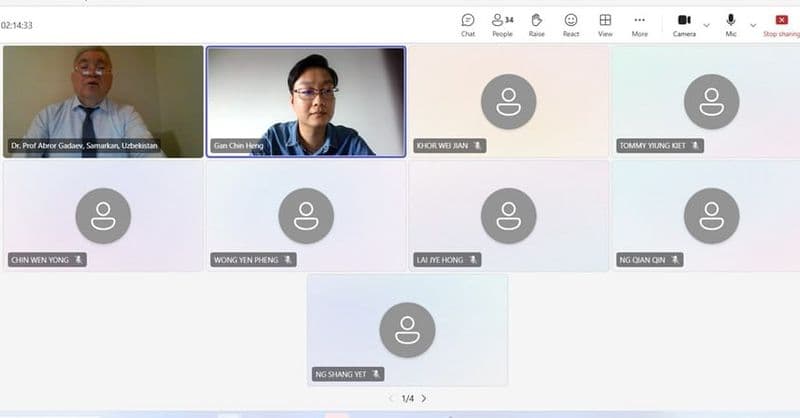Toggle the Mic mute state

coord(731,25)
